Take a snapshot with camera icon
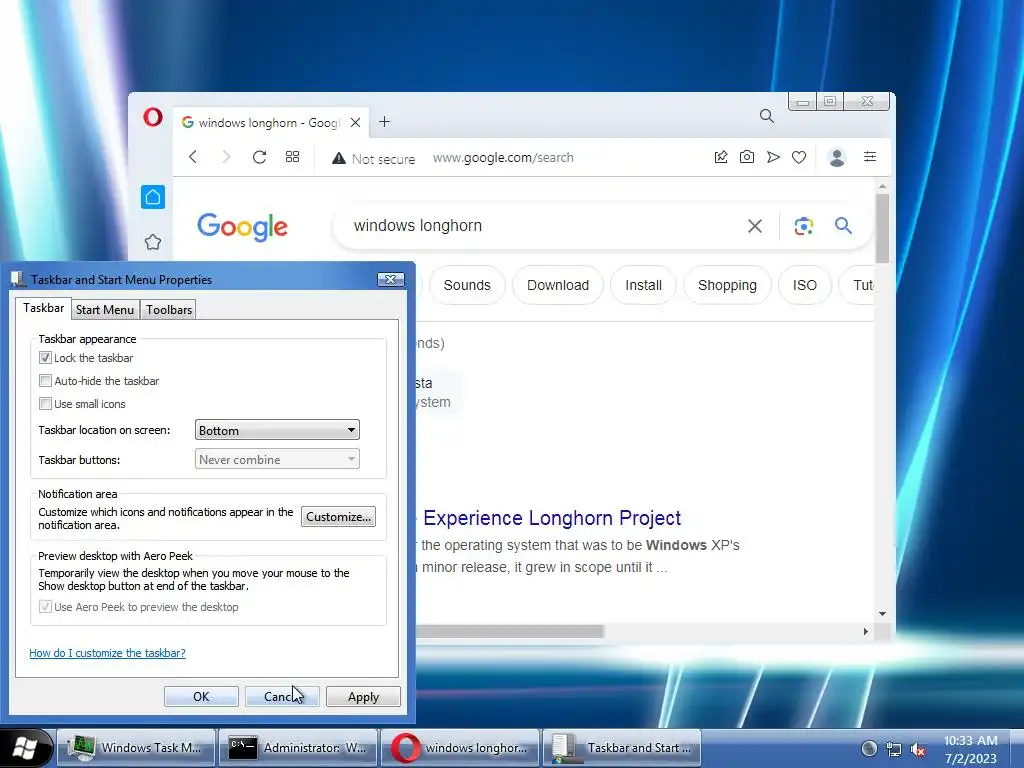 746,157
